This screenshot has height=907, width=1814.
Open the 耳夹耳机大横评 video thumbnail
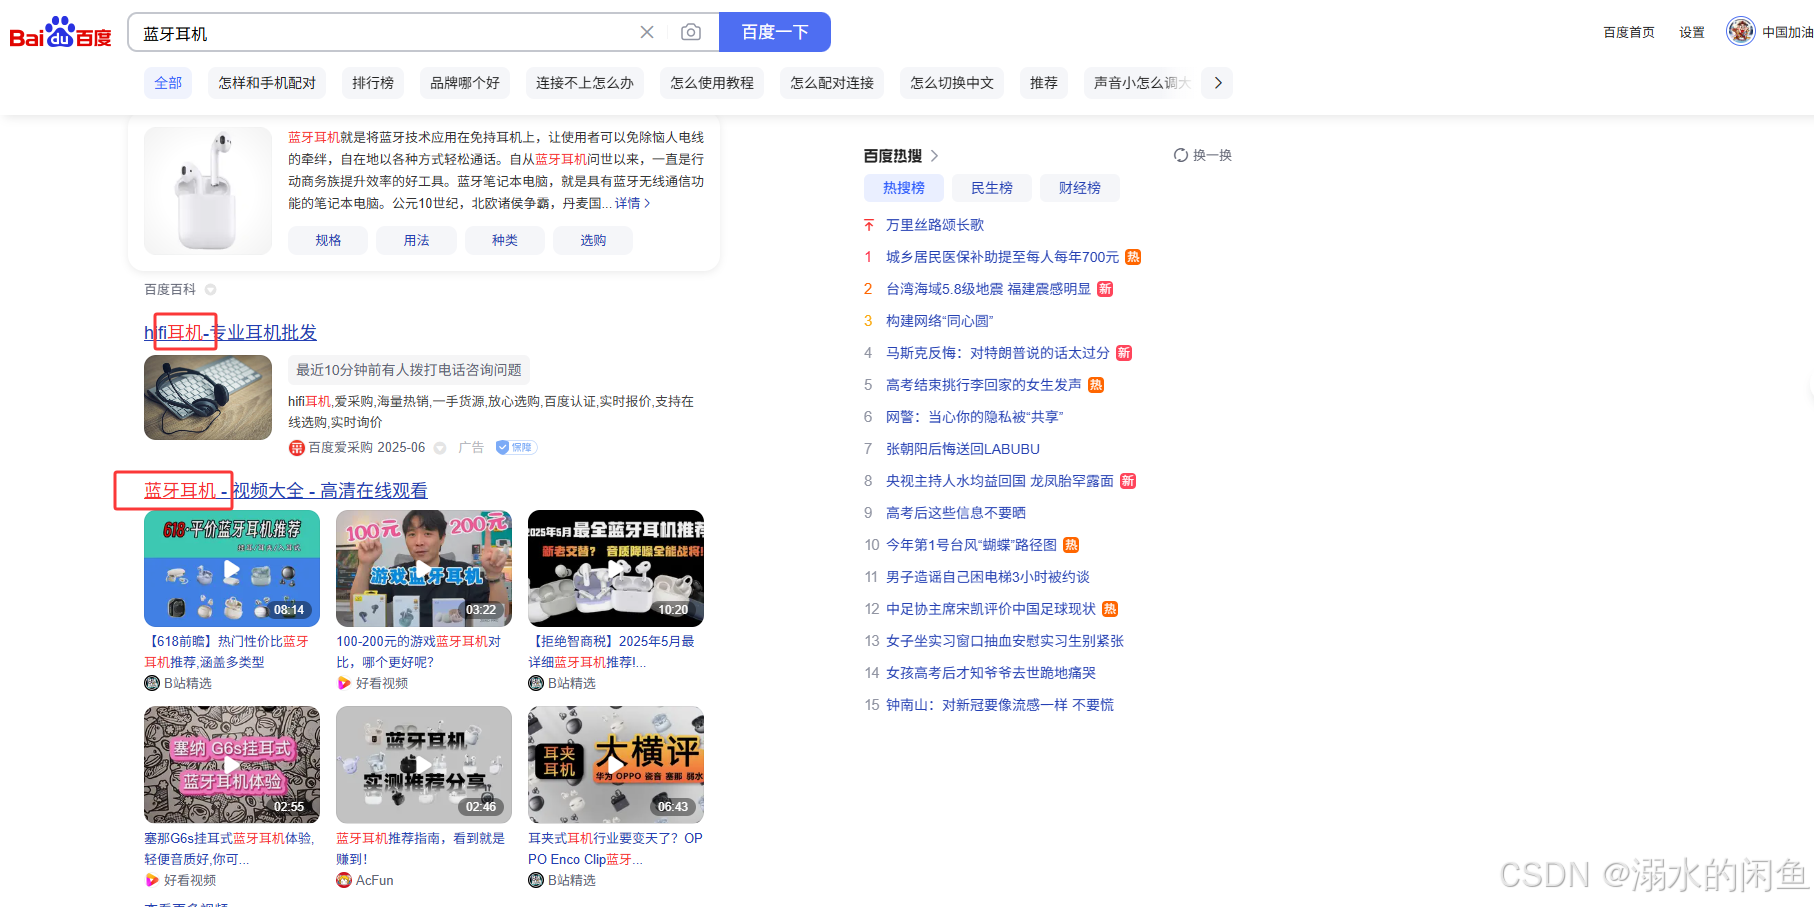(616, 765)
